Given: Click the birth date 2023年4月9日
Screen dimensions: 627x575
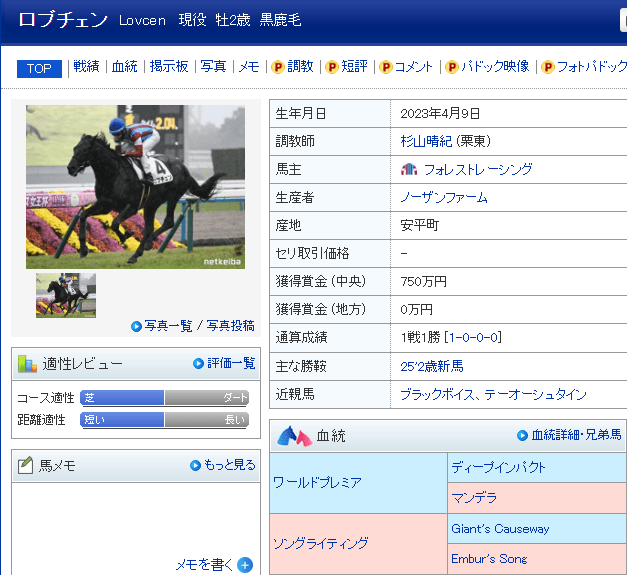Looking at the screenshot, I should (440, 114).
